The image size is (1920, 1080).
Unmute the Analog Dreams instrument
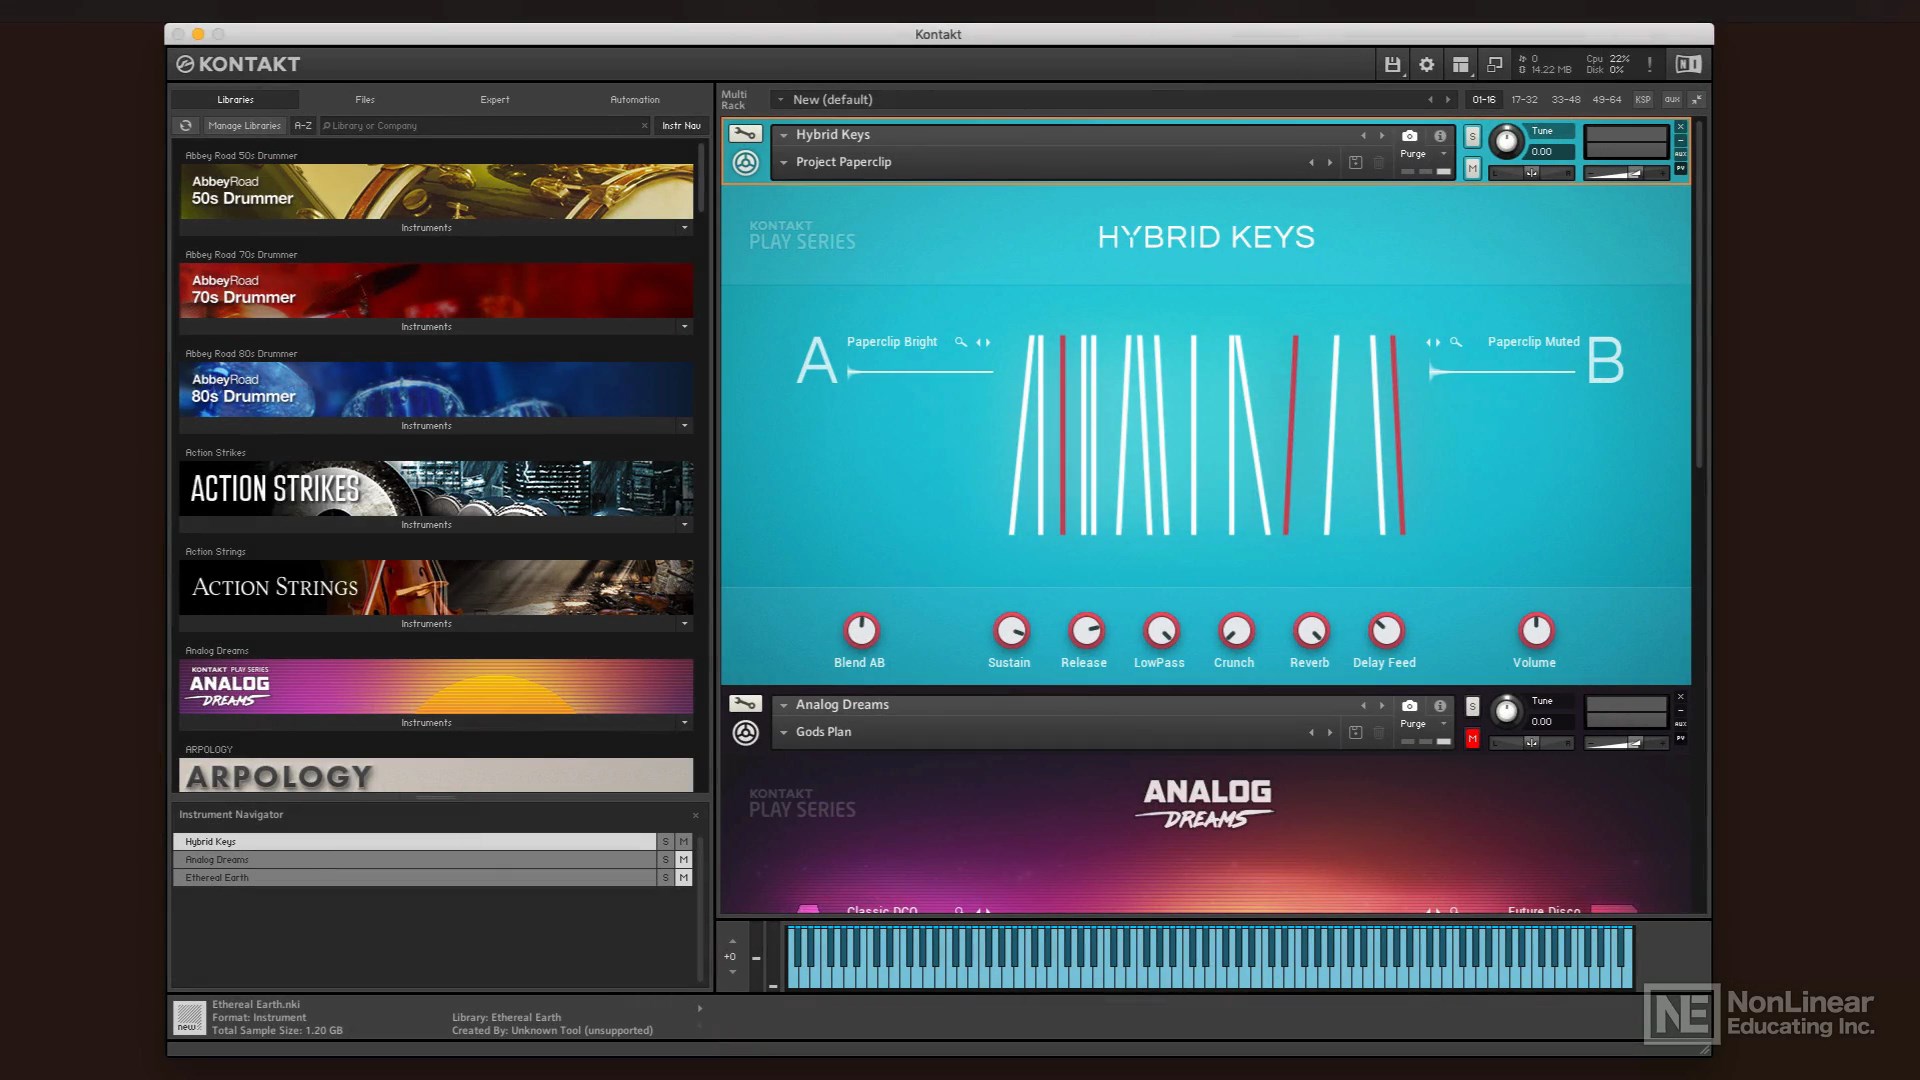click(x=1472, y=739)
